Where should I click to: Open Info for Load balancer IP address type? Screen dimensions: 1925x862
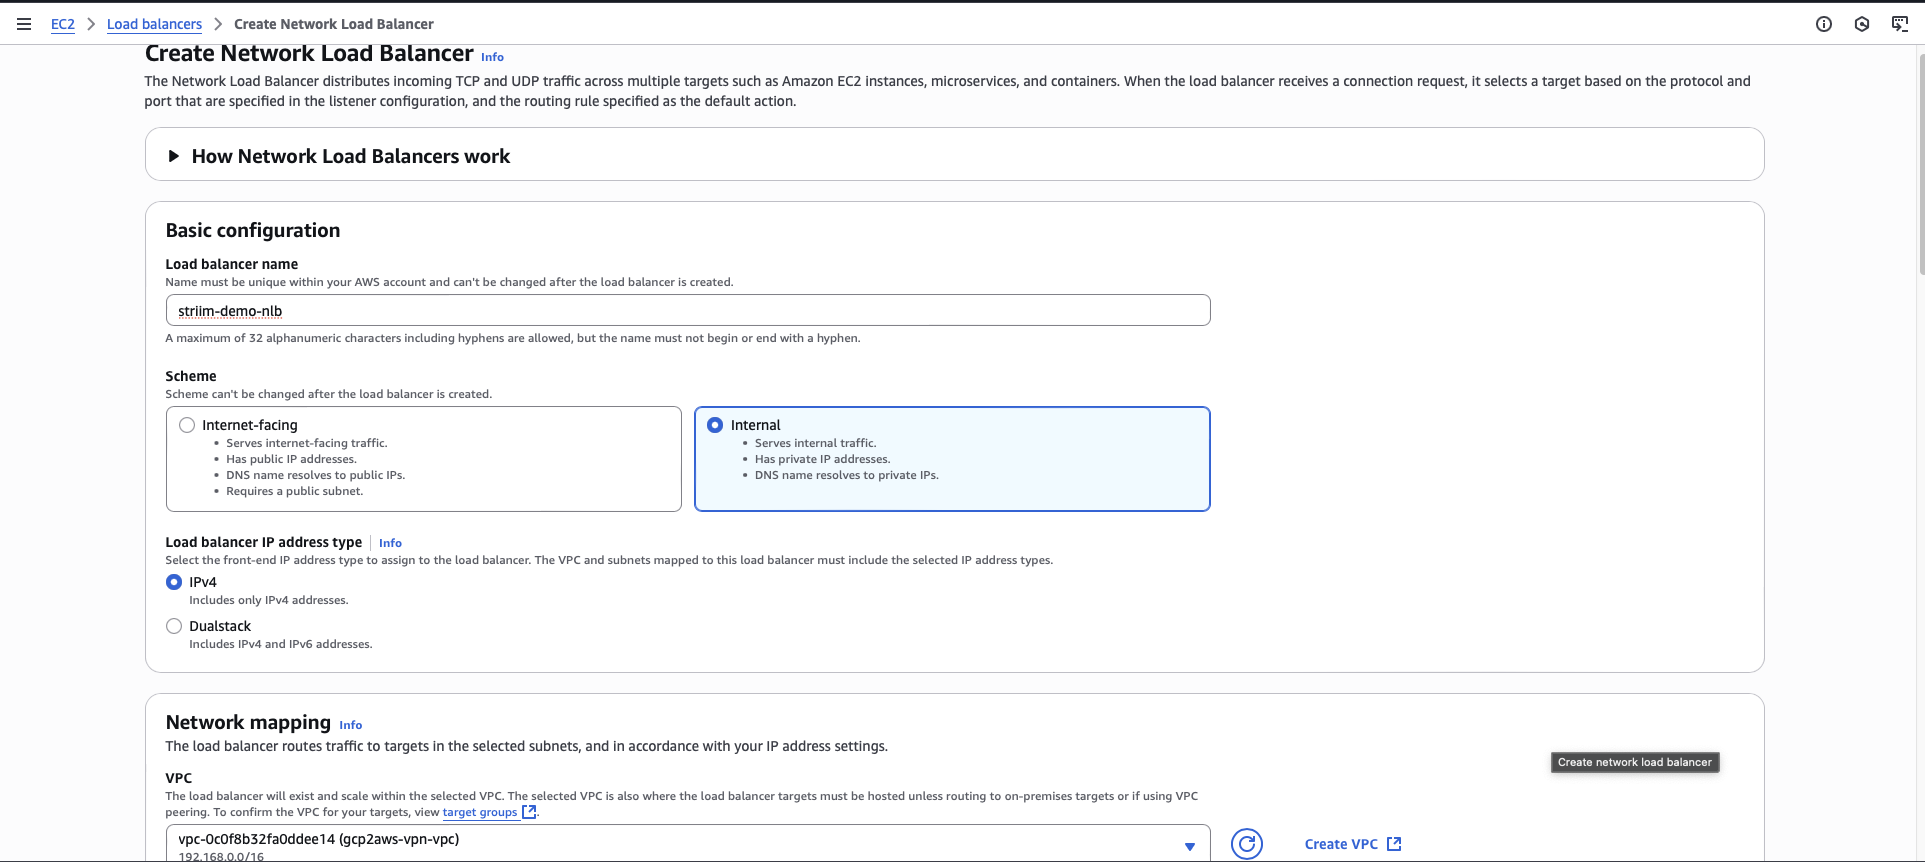point(390,543)
